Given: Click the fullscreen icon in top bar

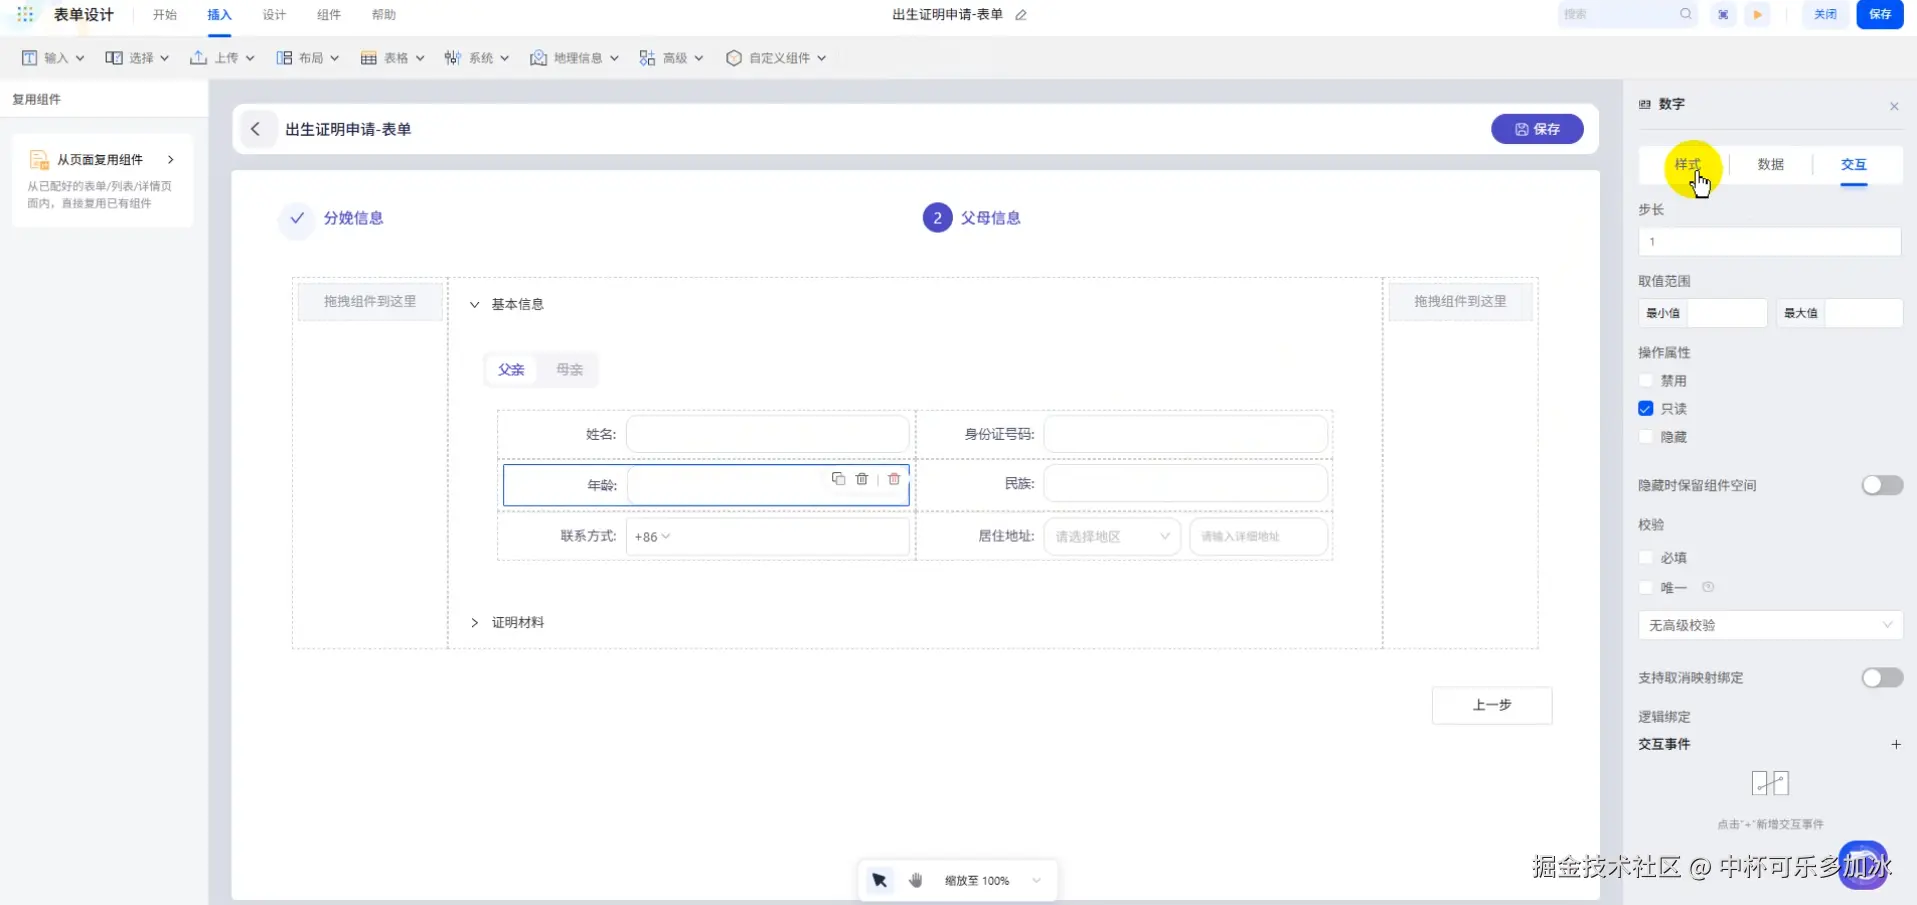Looking at the screenshot, I should [x=1723, y=15].
